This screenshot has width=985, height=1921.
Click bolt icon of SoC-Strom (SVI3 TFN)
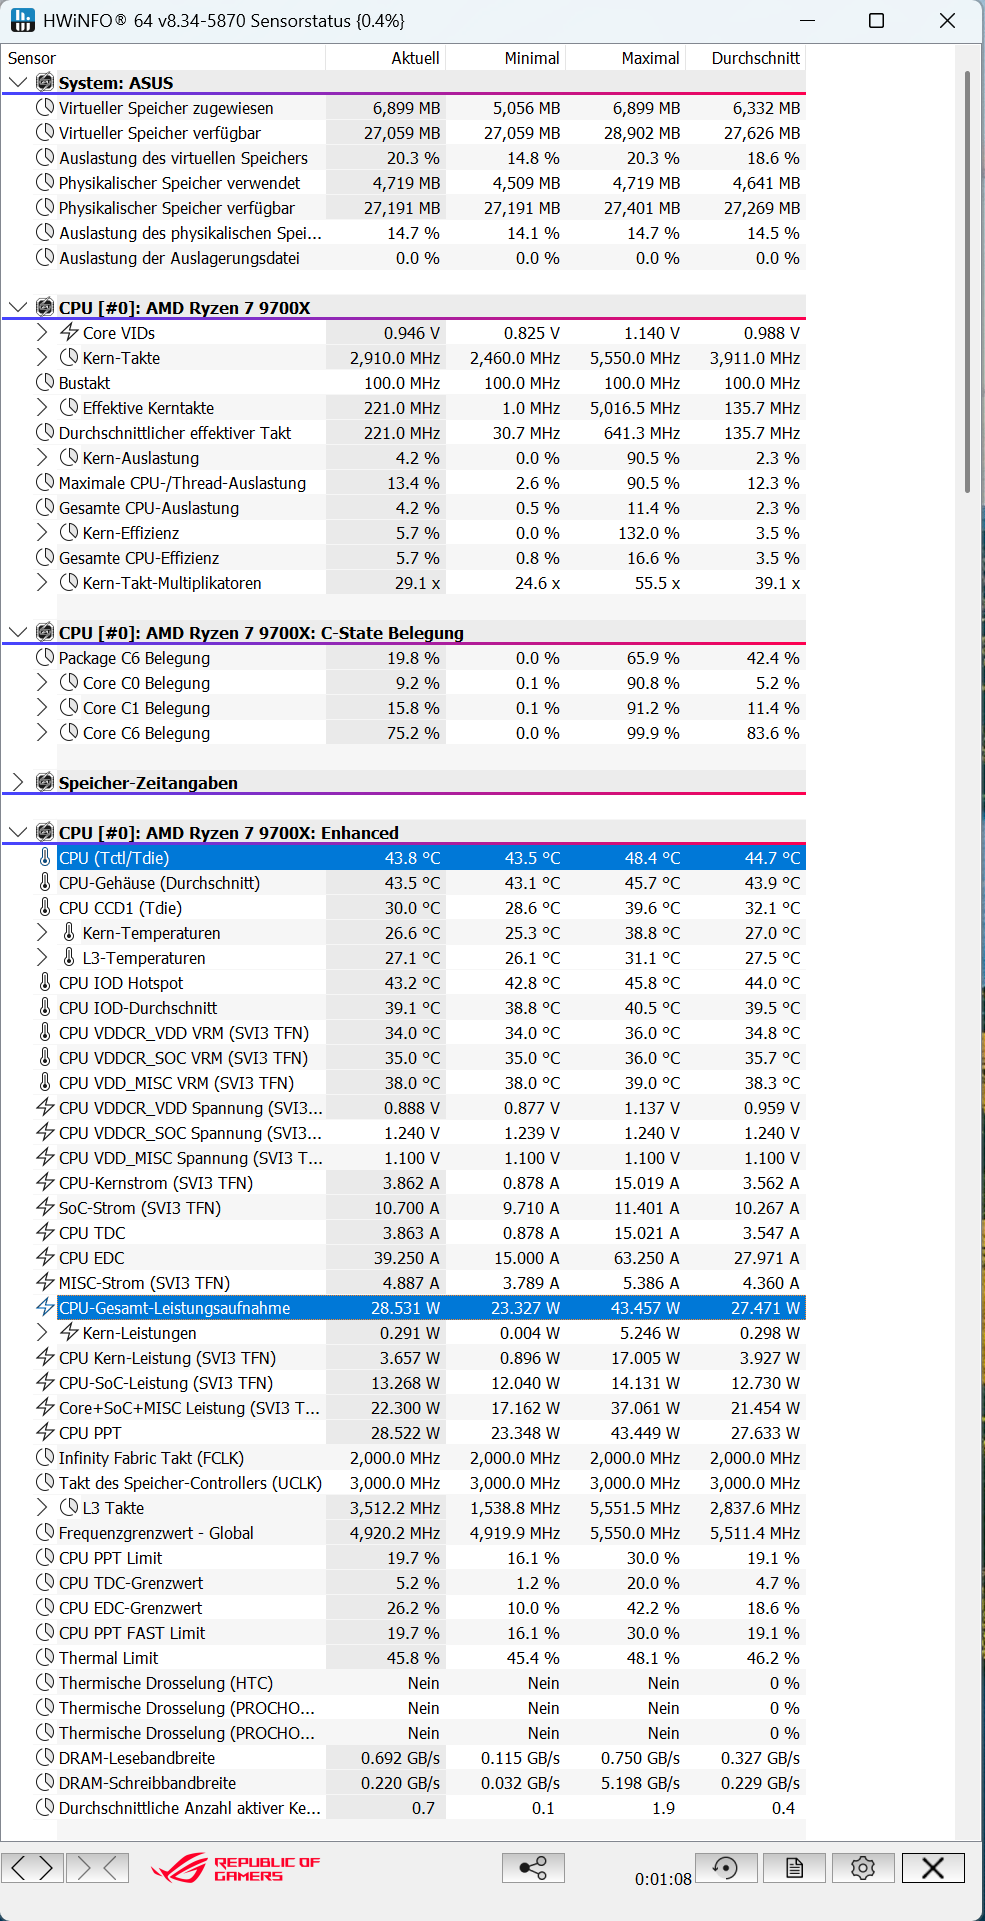[x=45, y=1207]
